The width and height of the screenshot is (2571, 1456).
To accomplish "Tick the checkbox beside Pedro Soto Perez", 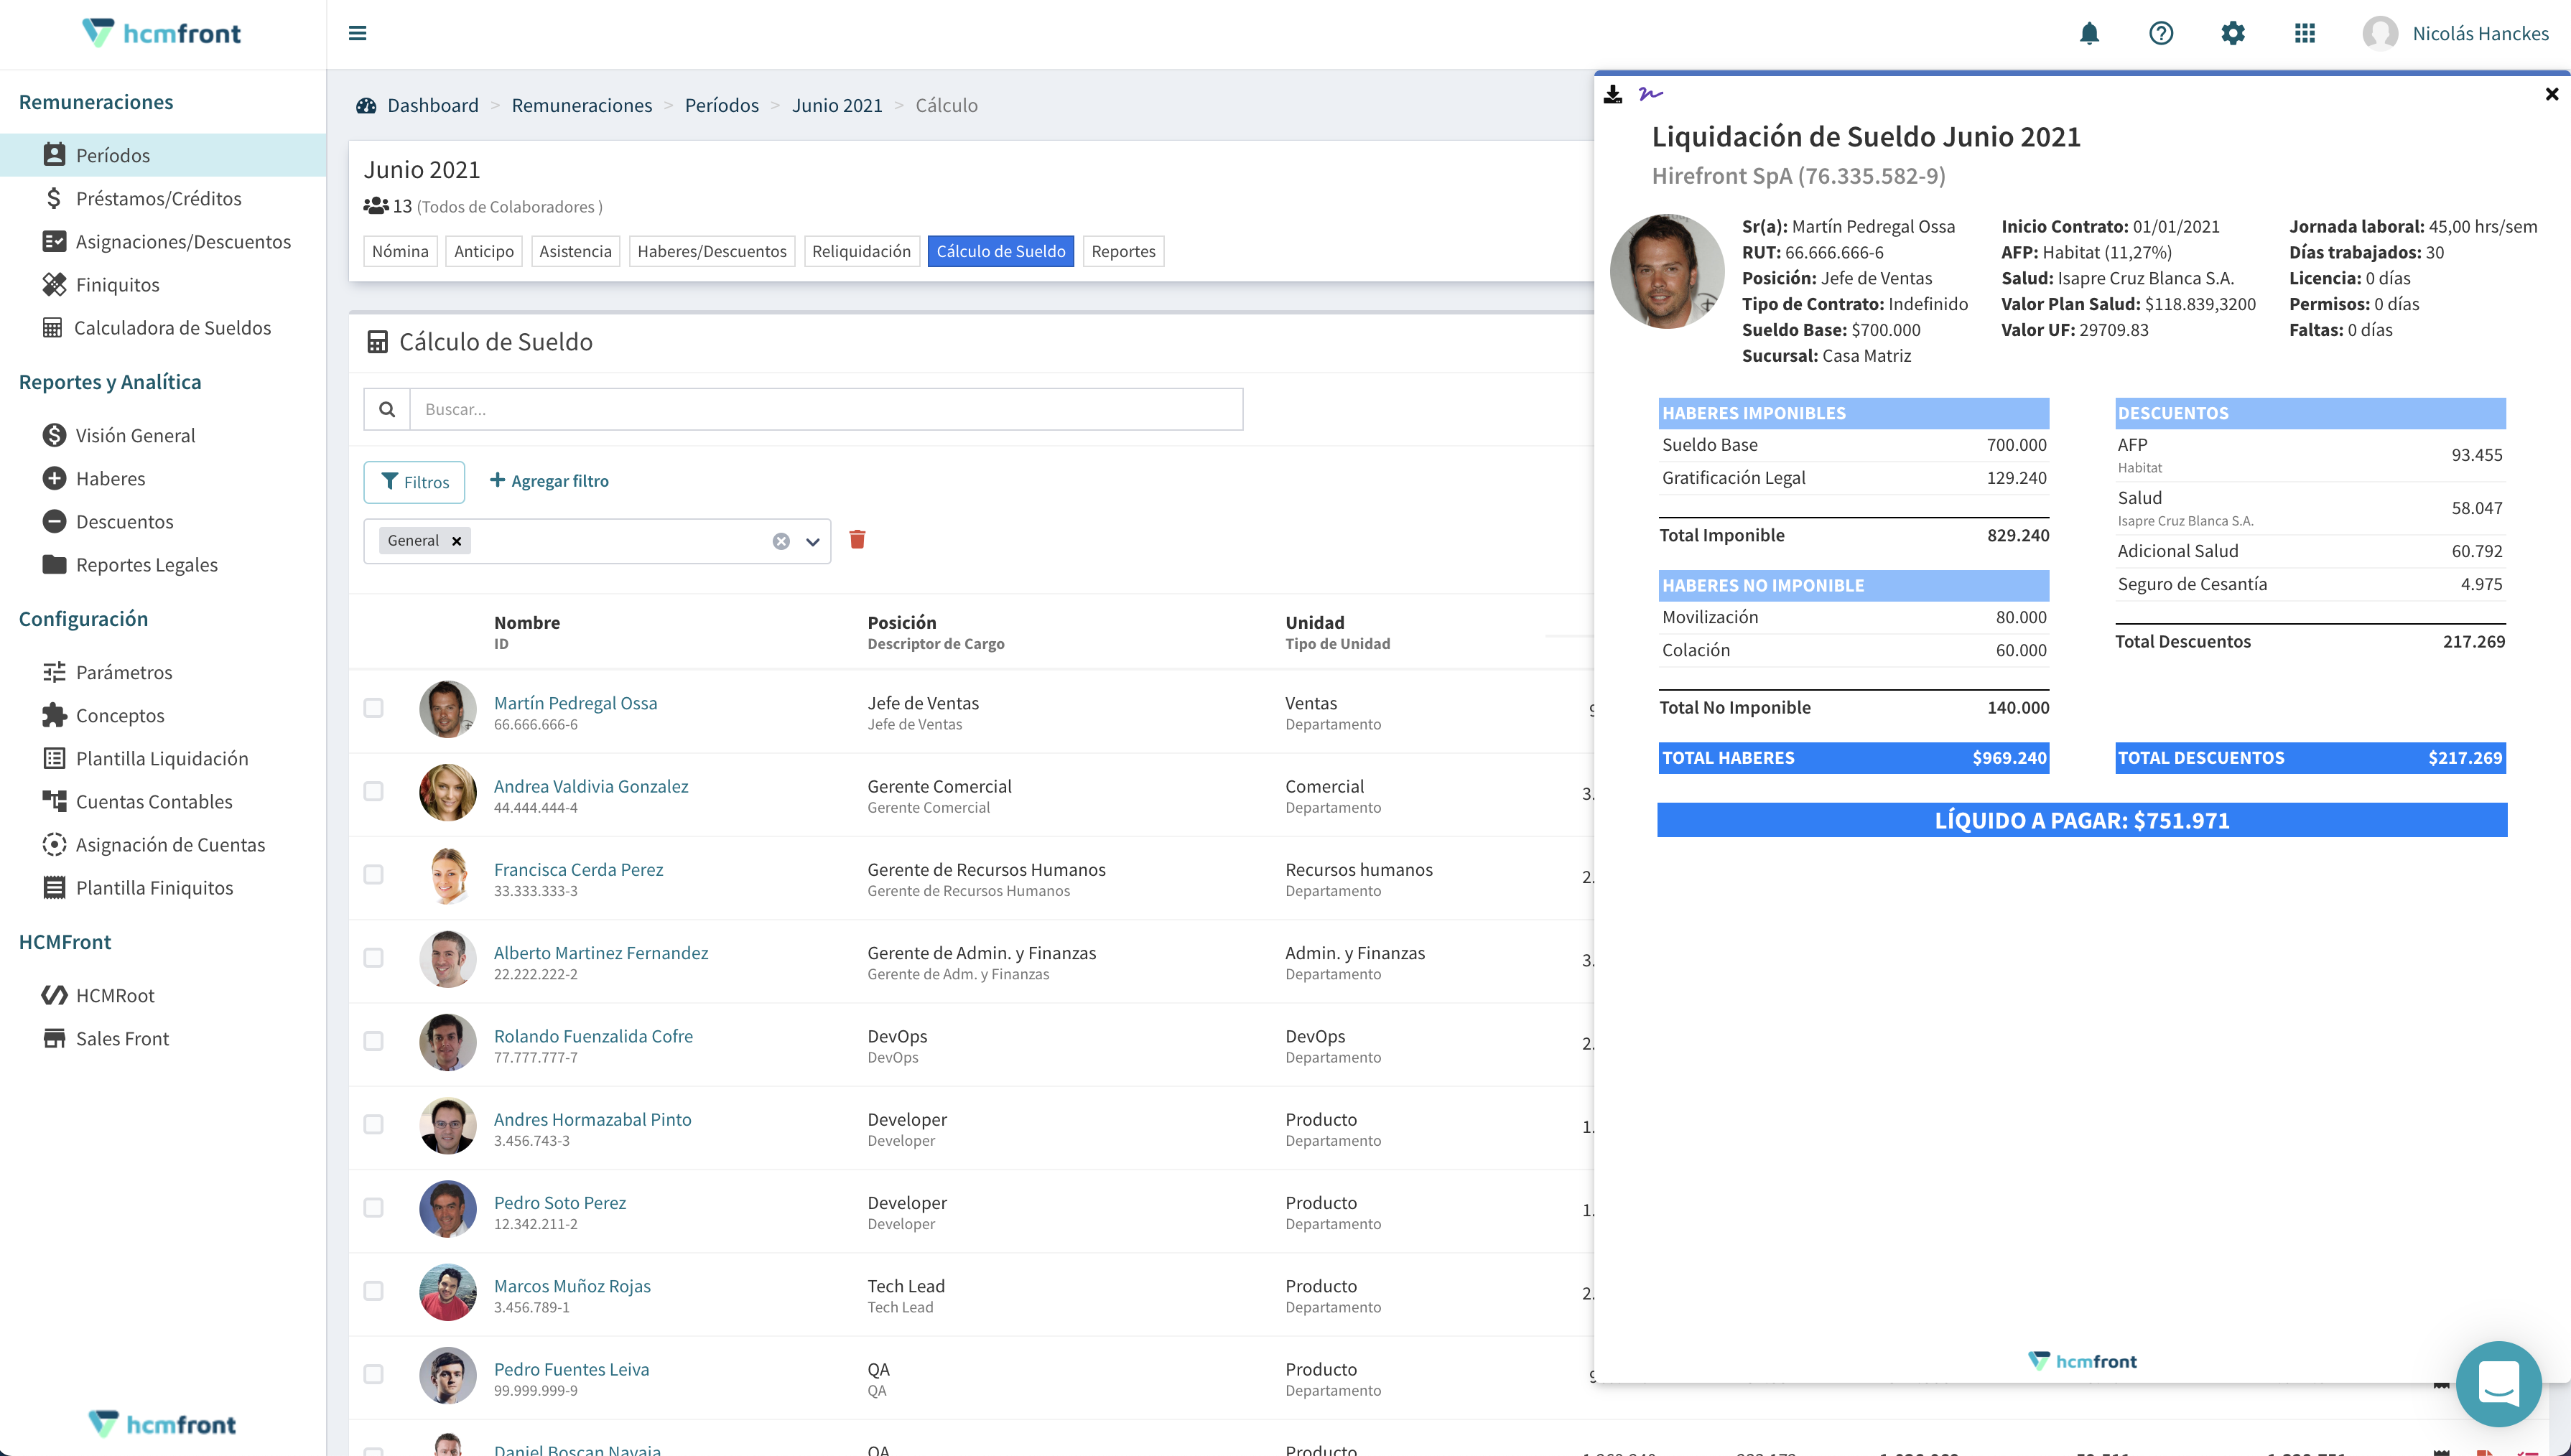I will click(x=373, y=1207).
